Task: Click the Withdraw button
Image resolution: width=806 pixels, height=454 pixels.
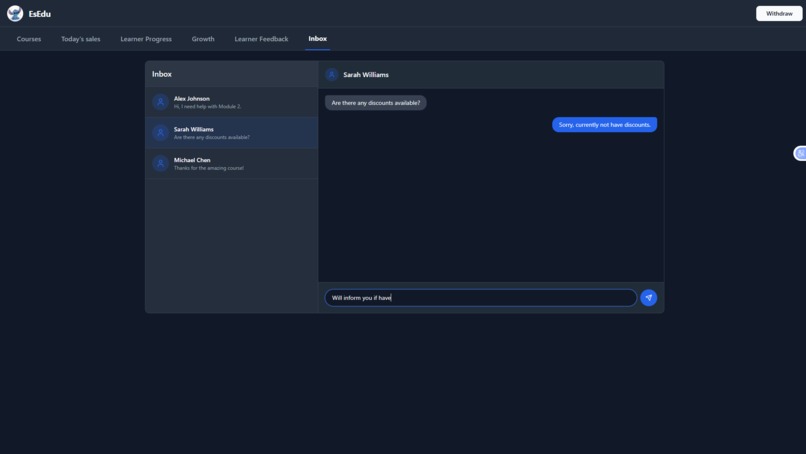Action: (779, 13)
